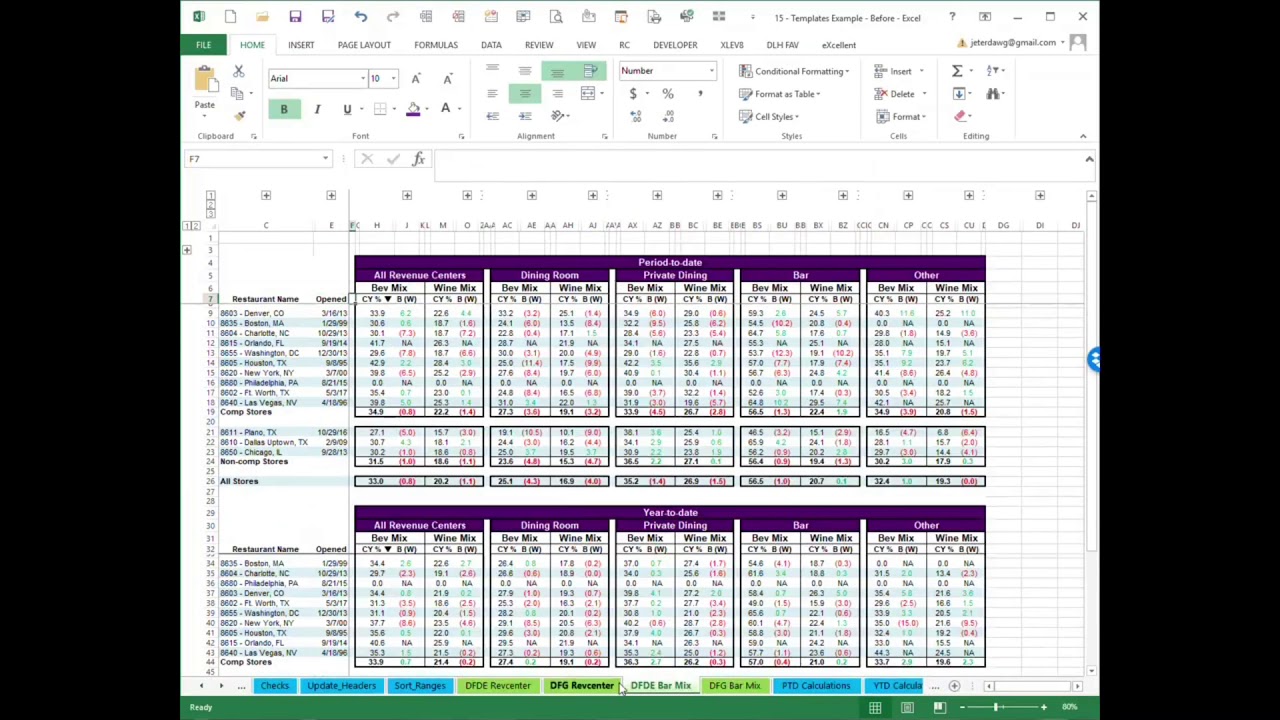This screenshot has height=720, width=1280.
Task: Open the Name Box dropdown arrow
Action: [325, 159]
